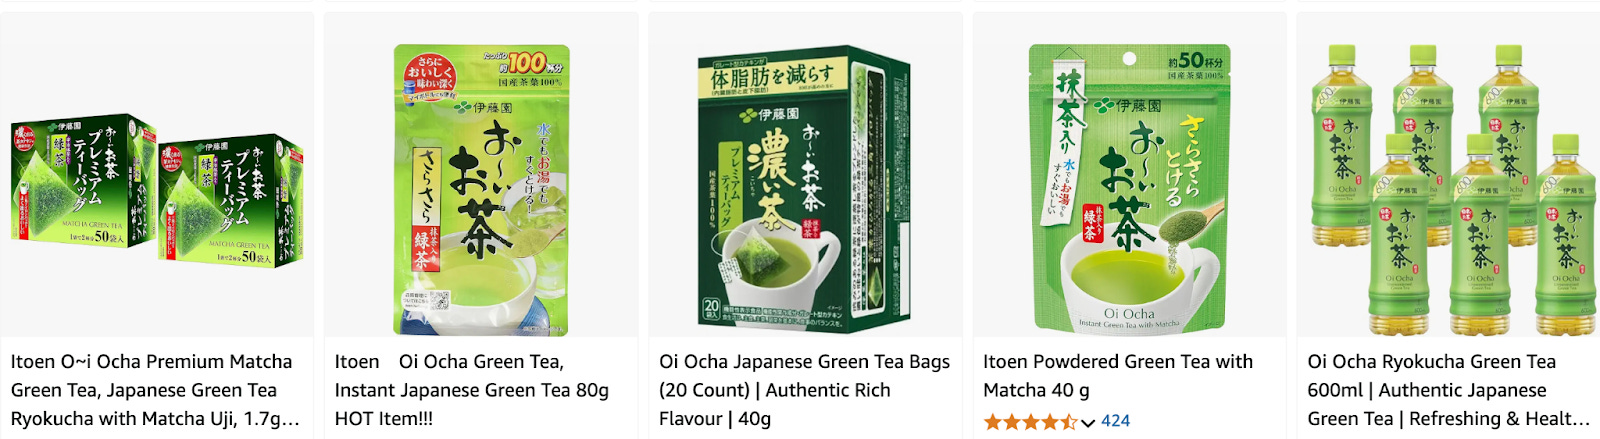Screen dimensions: 1600x439
Task: Click the 'Flavour | 40g' text line
Action: pos(715,419)
